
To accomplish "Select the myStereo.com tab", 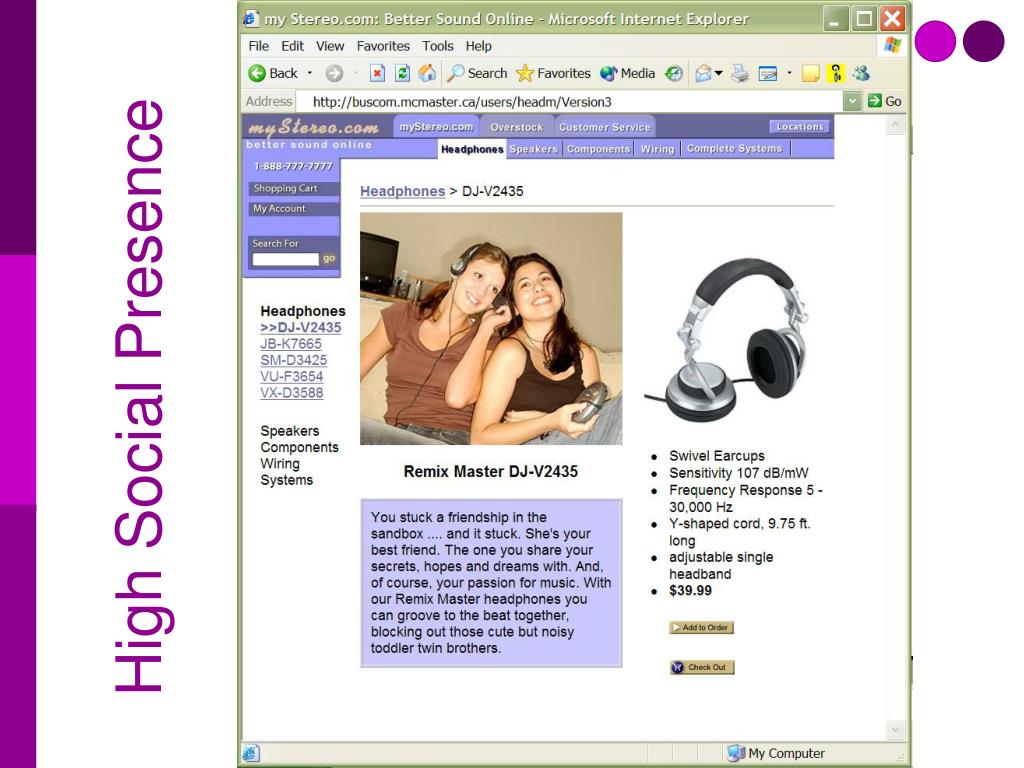I will tap(436, 127).
